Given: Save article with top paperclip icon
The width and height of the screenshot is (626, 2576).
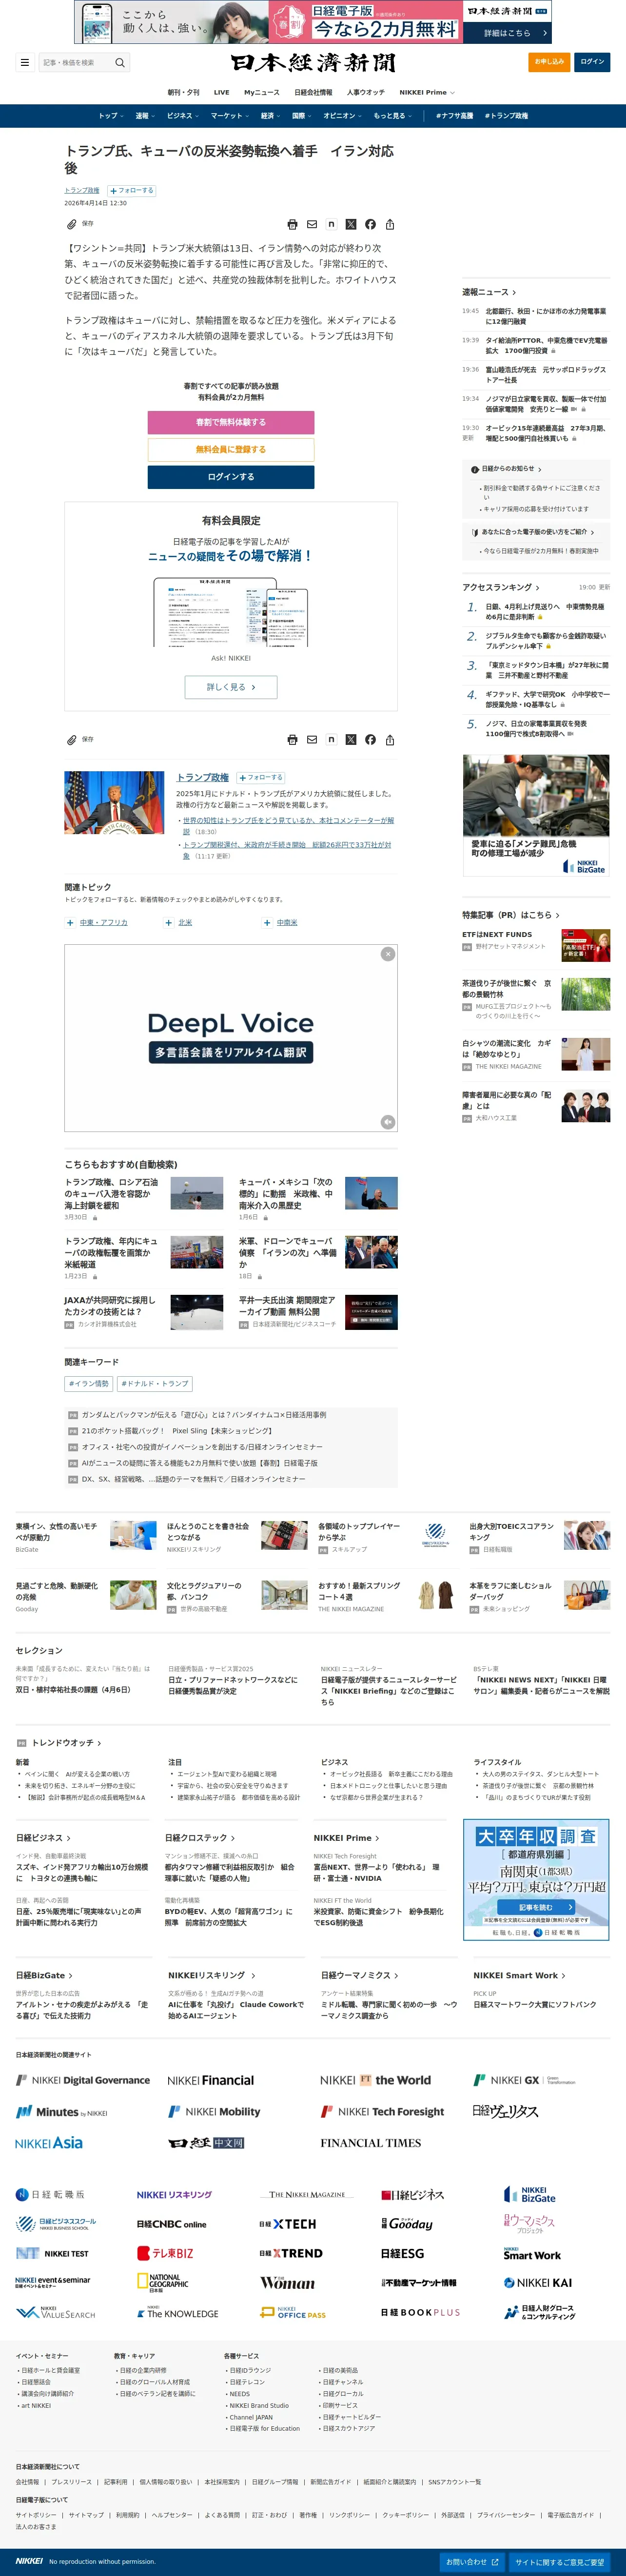Looking at the screenshot, I should [72, 224].
